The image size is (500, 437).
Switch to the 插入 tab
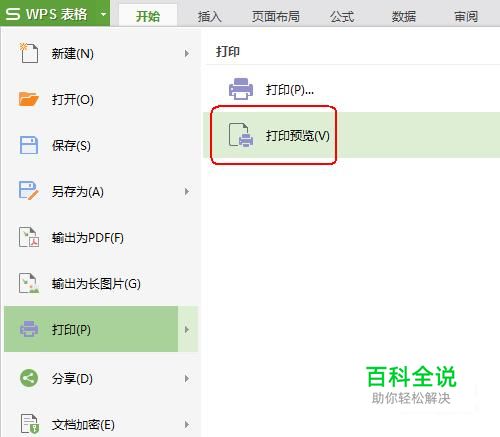[209, 16]
